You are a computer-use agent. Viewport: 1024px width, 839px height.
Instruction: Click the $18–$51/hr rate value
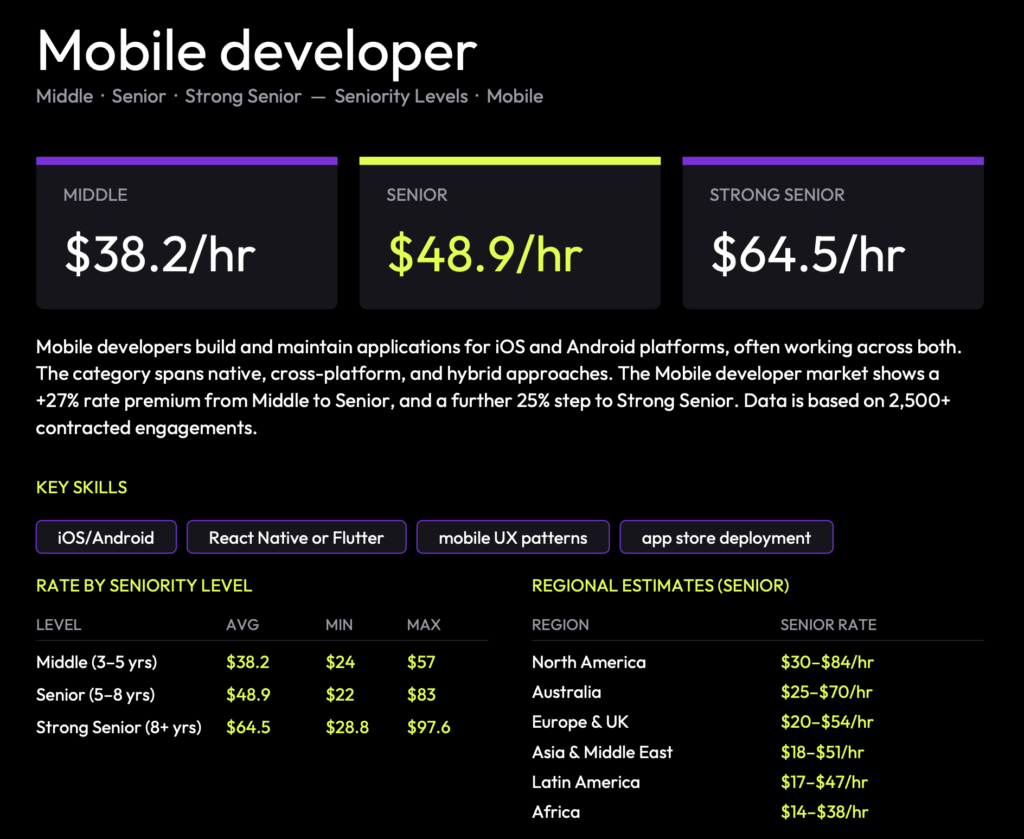pos(822,752)
